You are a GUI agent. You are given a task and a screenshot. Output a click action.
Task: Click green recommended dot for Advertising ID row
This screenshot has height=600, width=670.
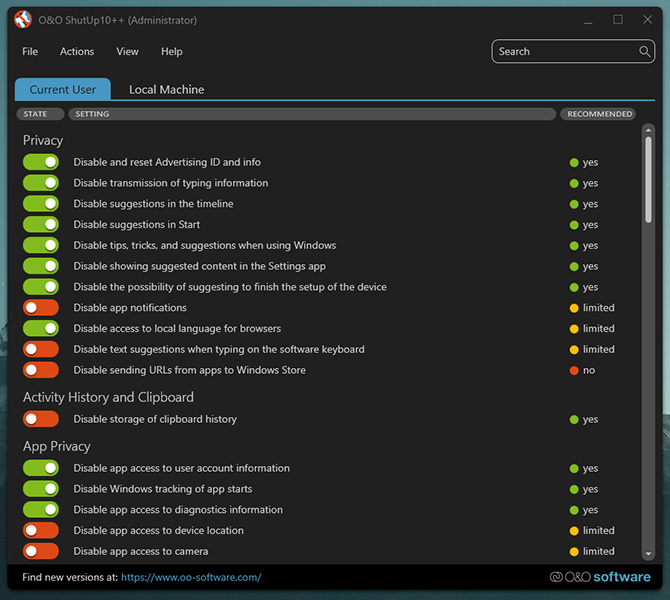(574, 162)
